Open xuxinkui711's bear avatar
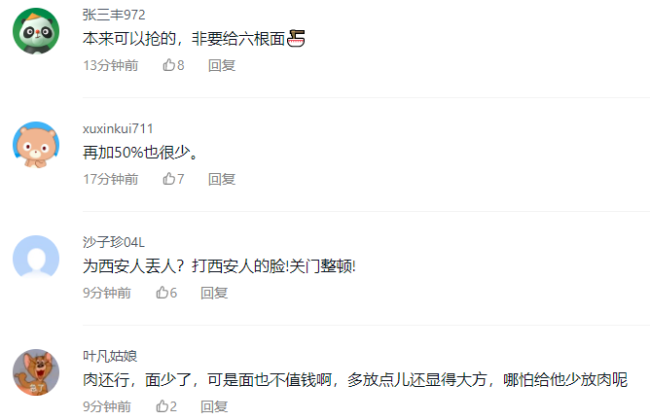Image resolution: width=650 pixels, height=420 pixels. coord(36,145)
